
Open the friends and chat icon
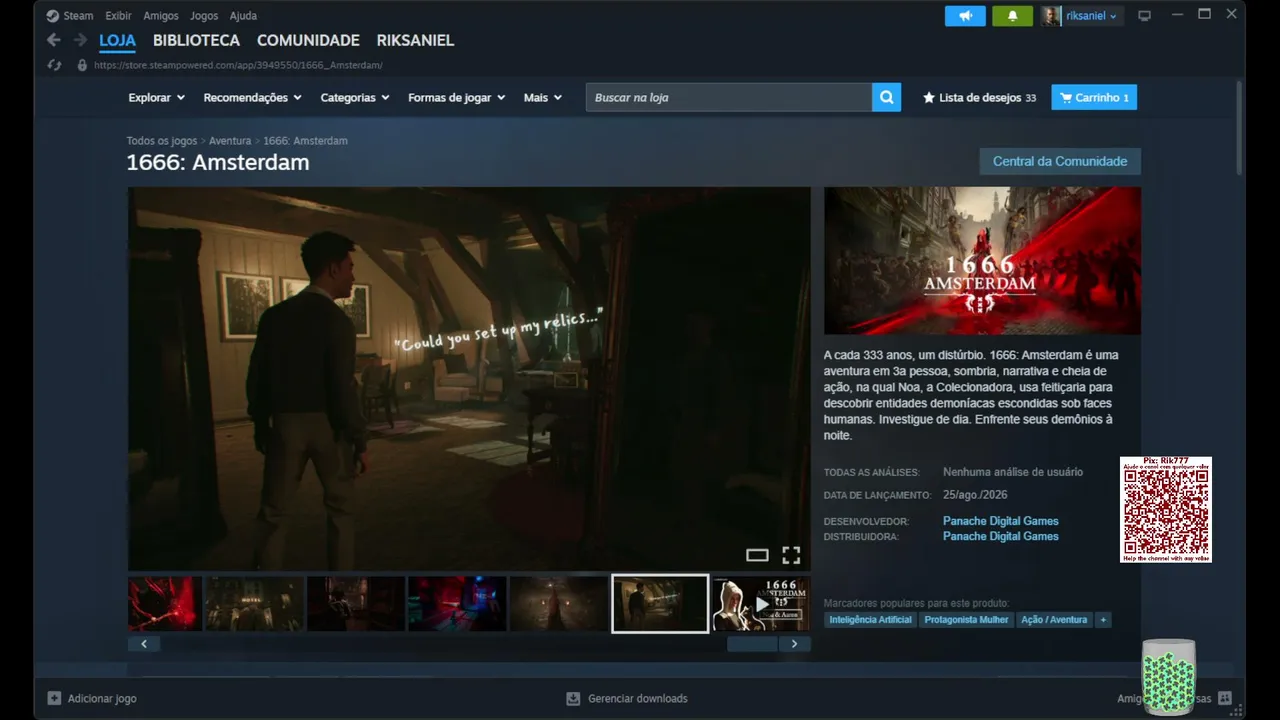pyautogui.click(x=1225, y=698)
